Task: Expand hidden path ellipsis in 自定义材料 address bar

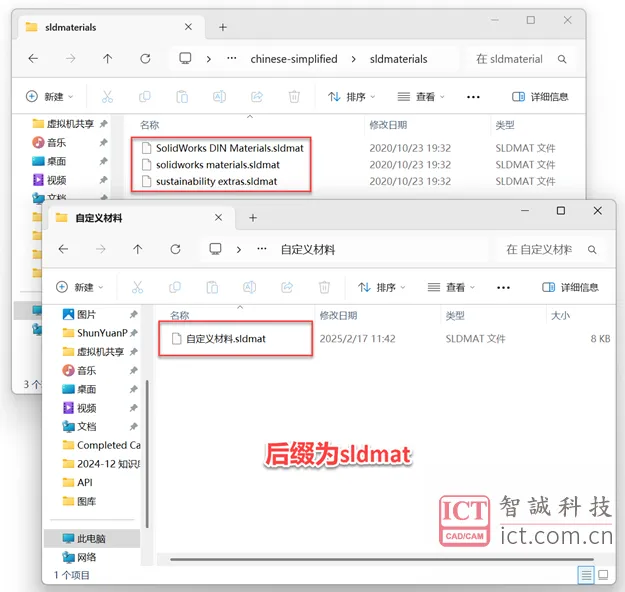Action: pyautogui.click(x=261, y=249)
